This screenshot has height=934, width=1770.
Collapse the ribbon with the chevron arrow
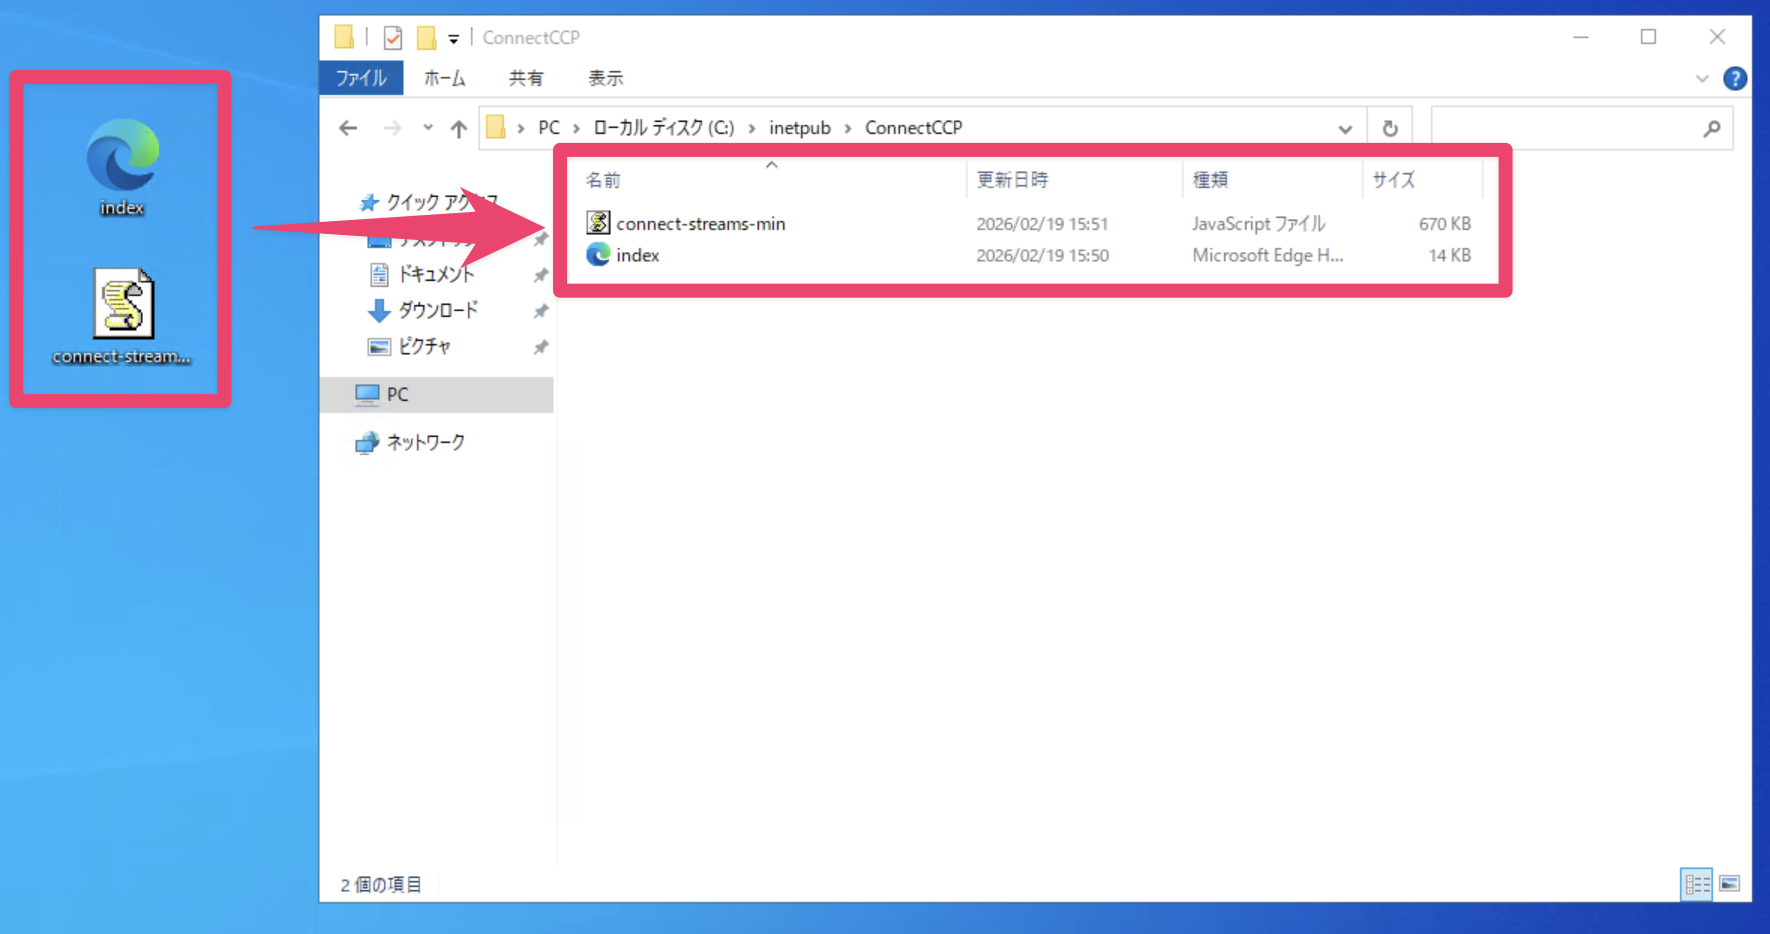tap(1703, 78)
